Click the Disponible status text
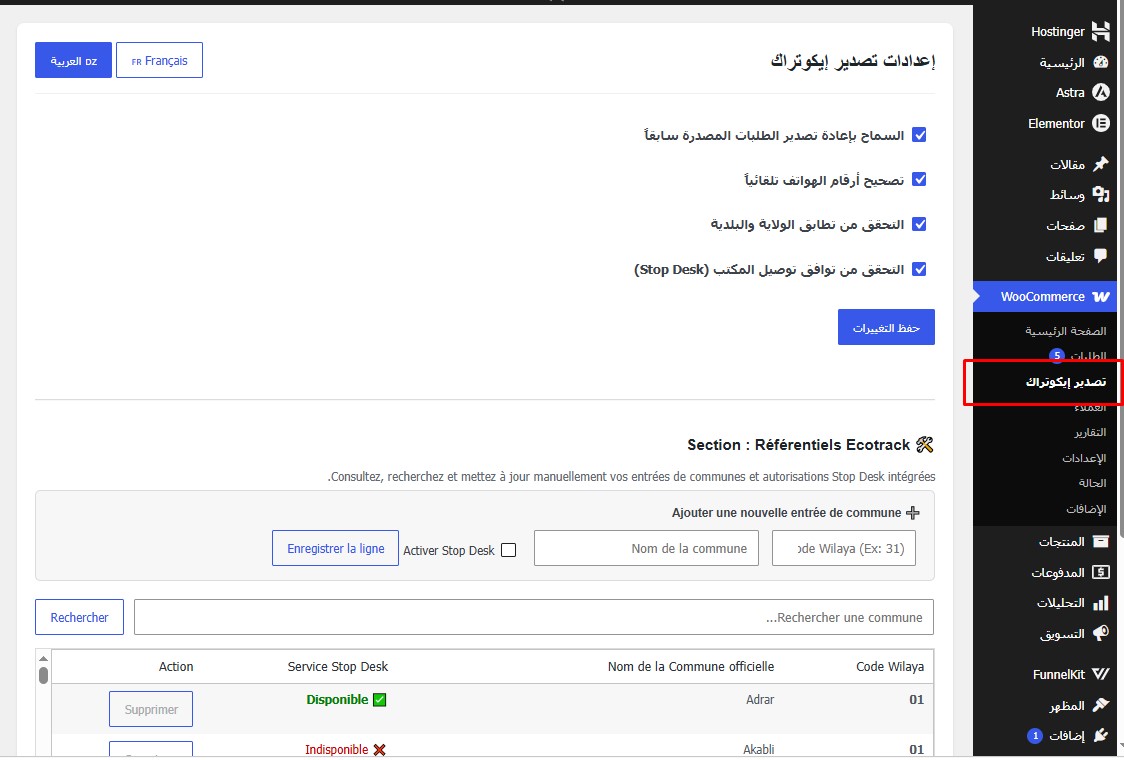Viewport: 1124px width, 760px height. (337, 700)
